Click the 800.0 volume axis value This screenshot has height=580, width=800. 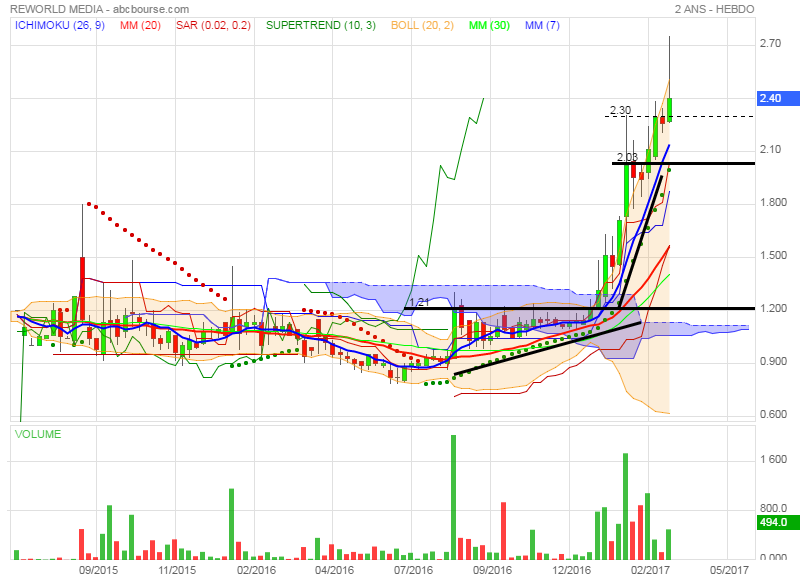[x=773, y=508]
